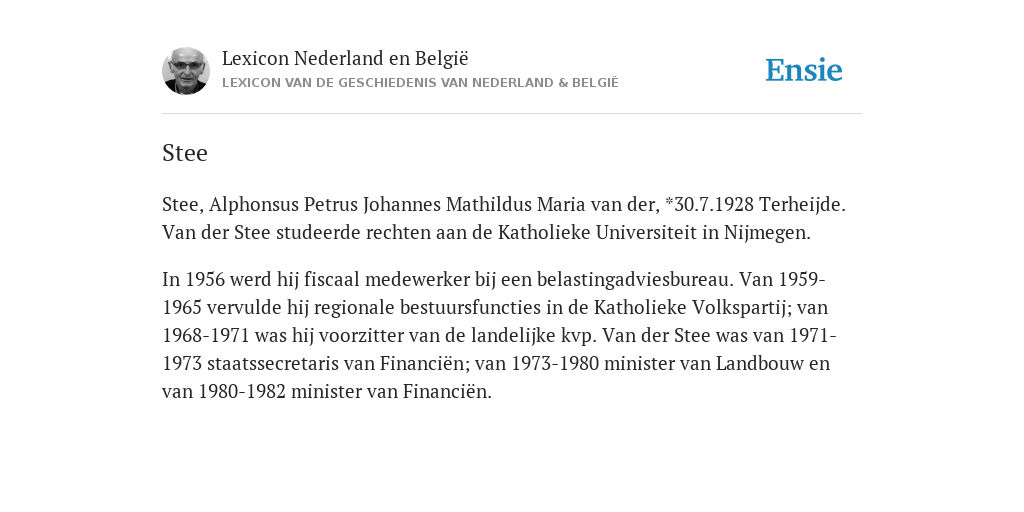The image size is (1024, 512).
Task: Open the Ensie logo link
Action: tap(804, 70)
